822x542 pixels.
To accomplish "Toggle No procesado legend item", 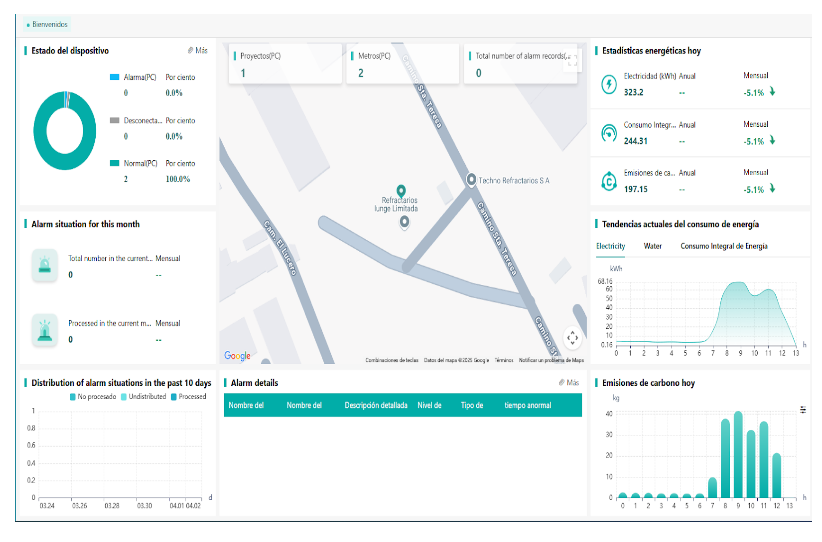I will point(93,397).
